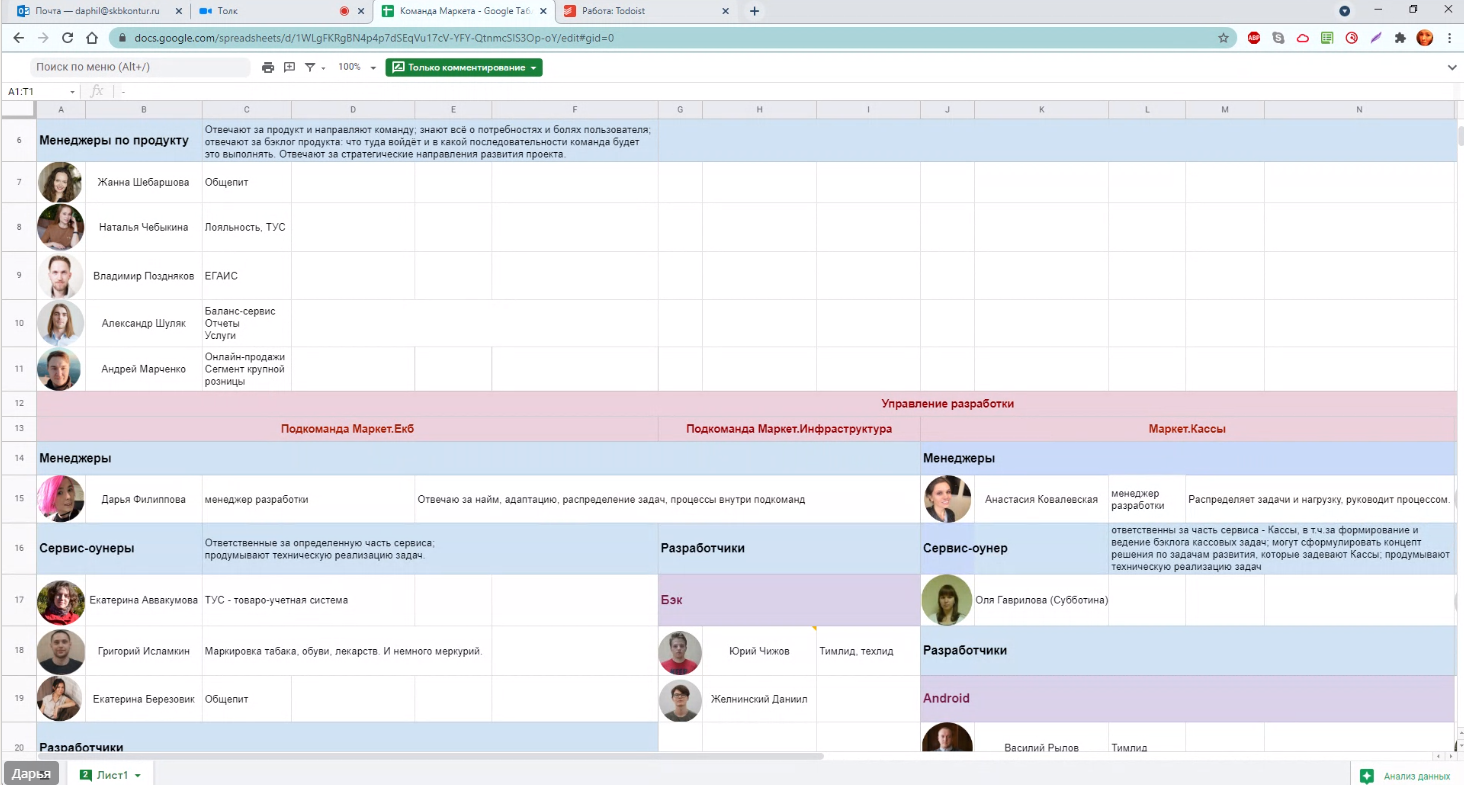Click the red circular extension icon

[x=1351, y=38]
